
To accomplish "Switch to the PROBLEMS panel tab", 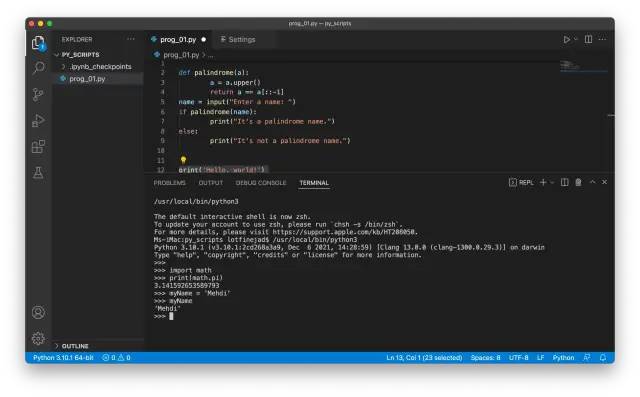I will [x=169, y=183].
